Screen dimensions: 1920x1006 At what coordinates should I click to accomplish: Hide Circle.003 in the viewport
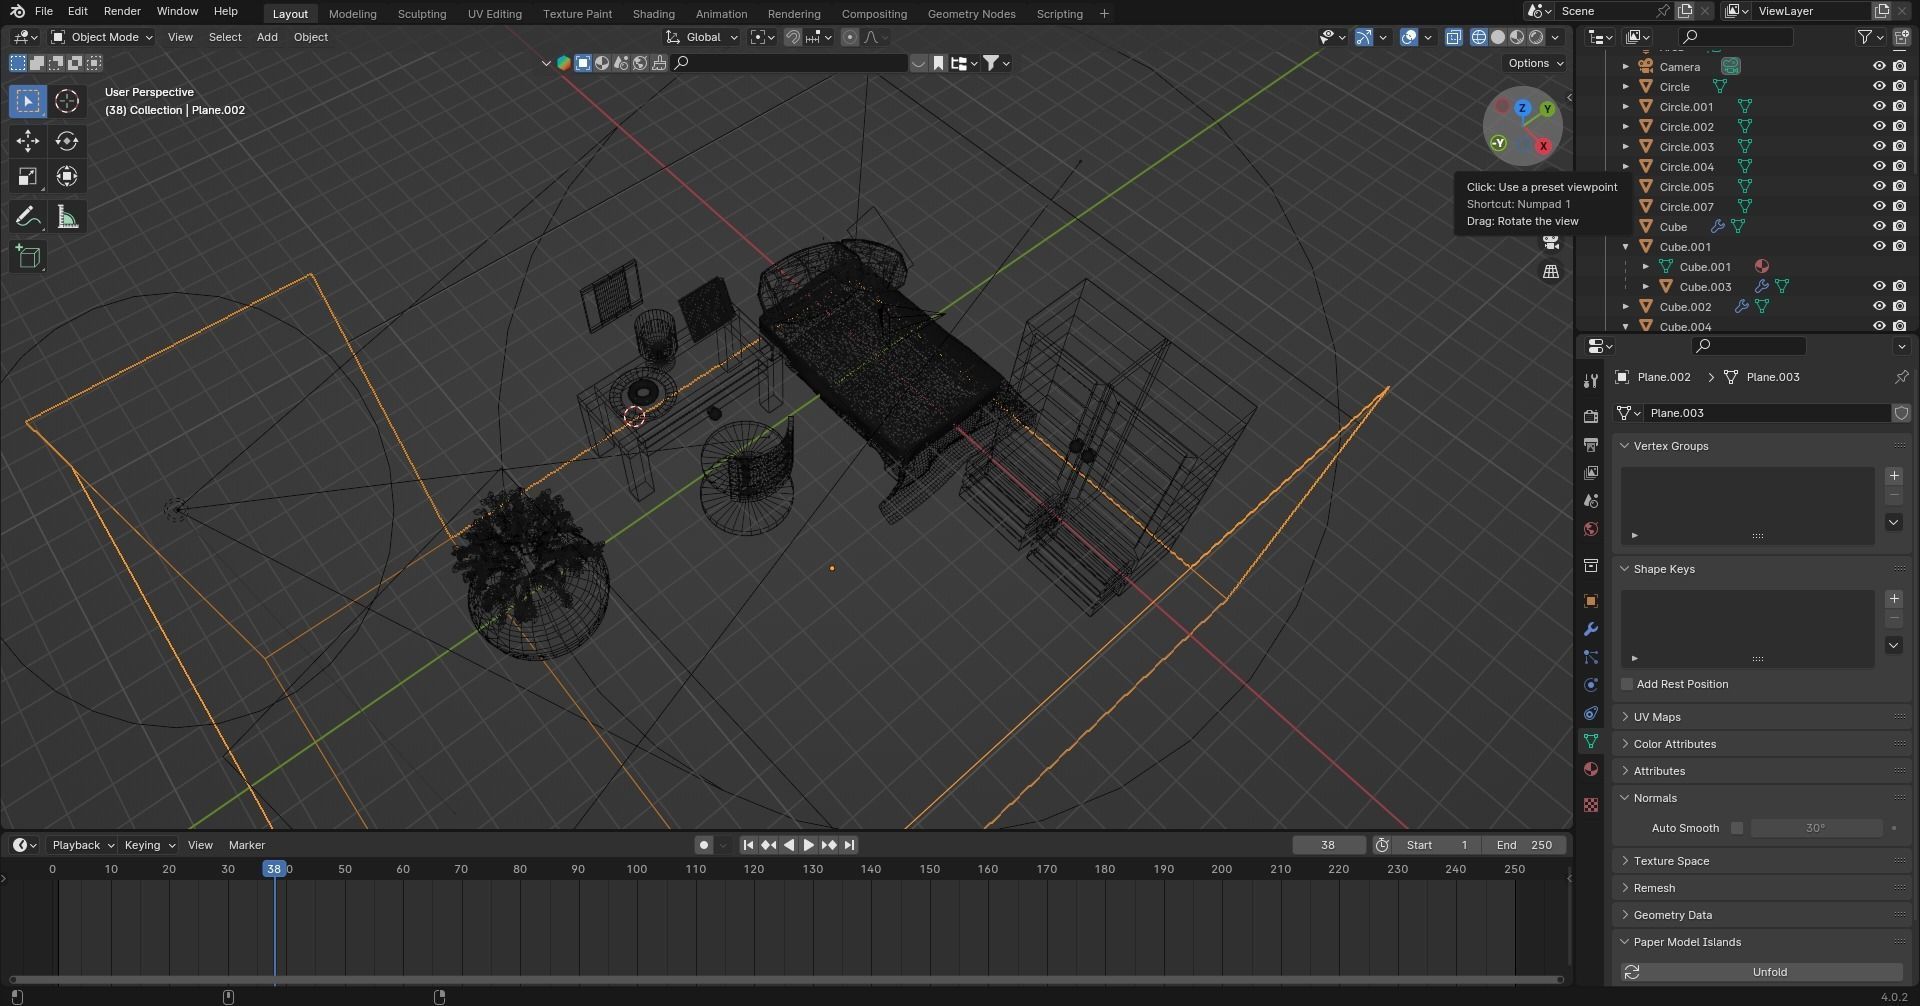[1879, 147]
